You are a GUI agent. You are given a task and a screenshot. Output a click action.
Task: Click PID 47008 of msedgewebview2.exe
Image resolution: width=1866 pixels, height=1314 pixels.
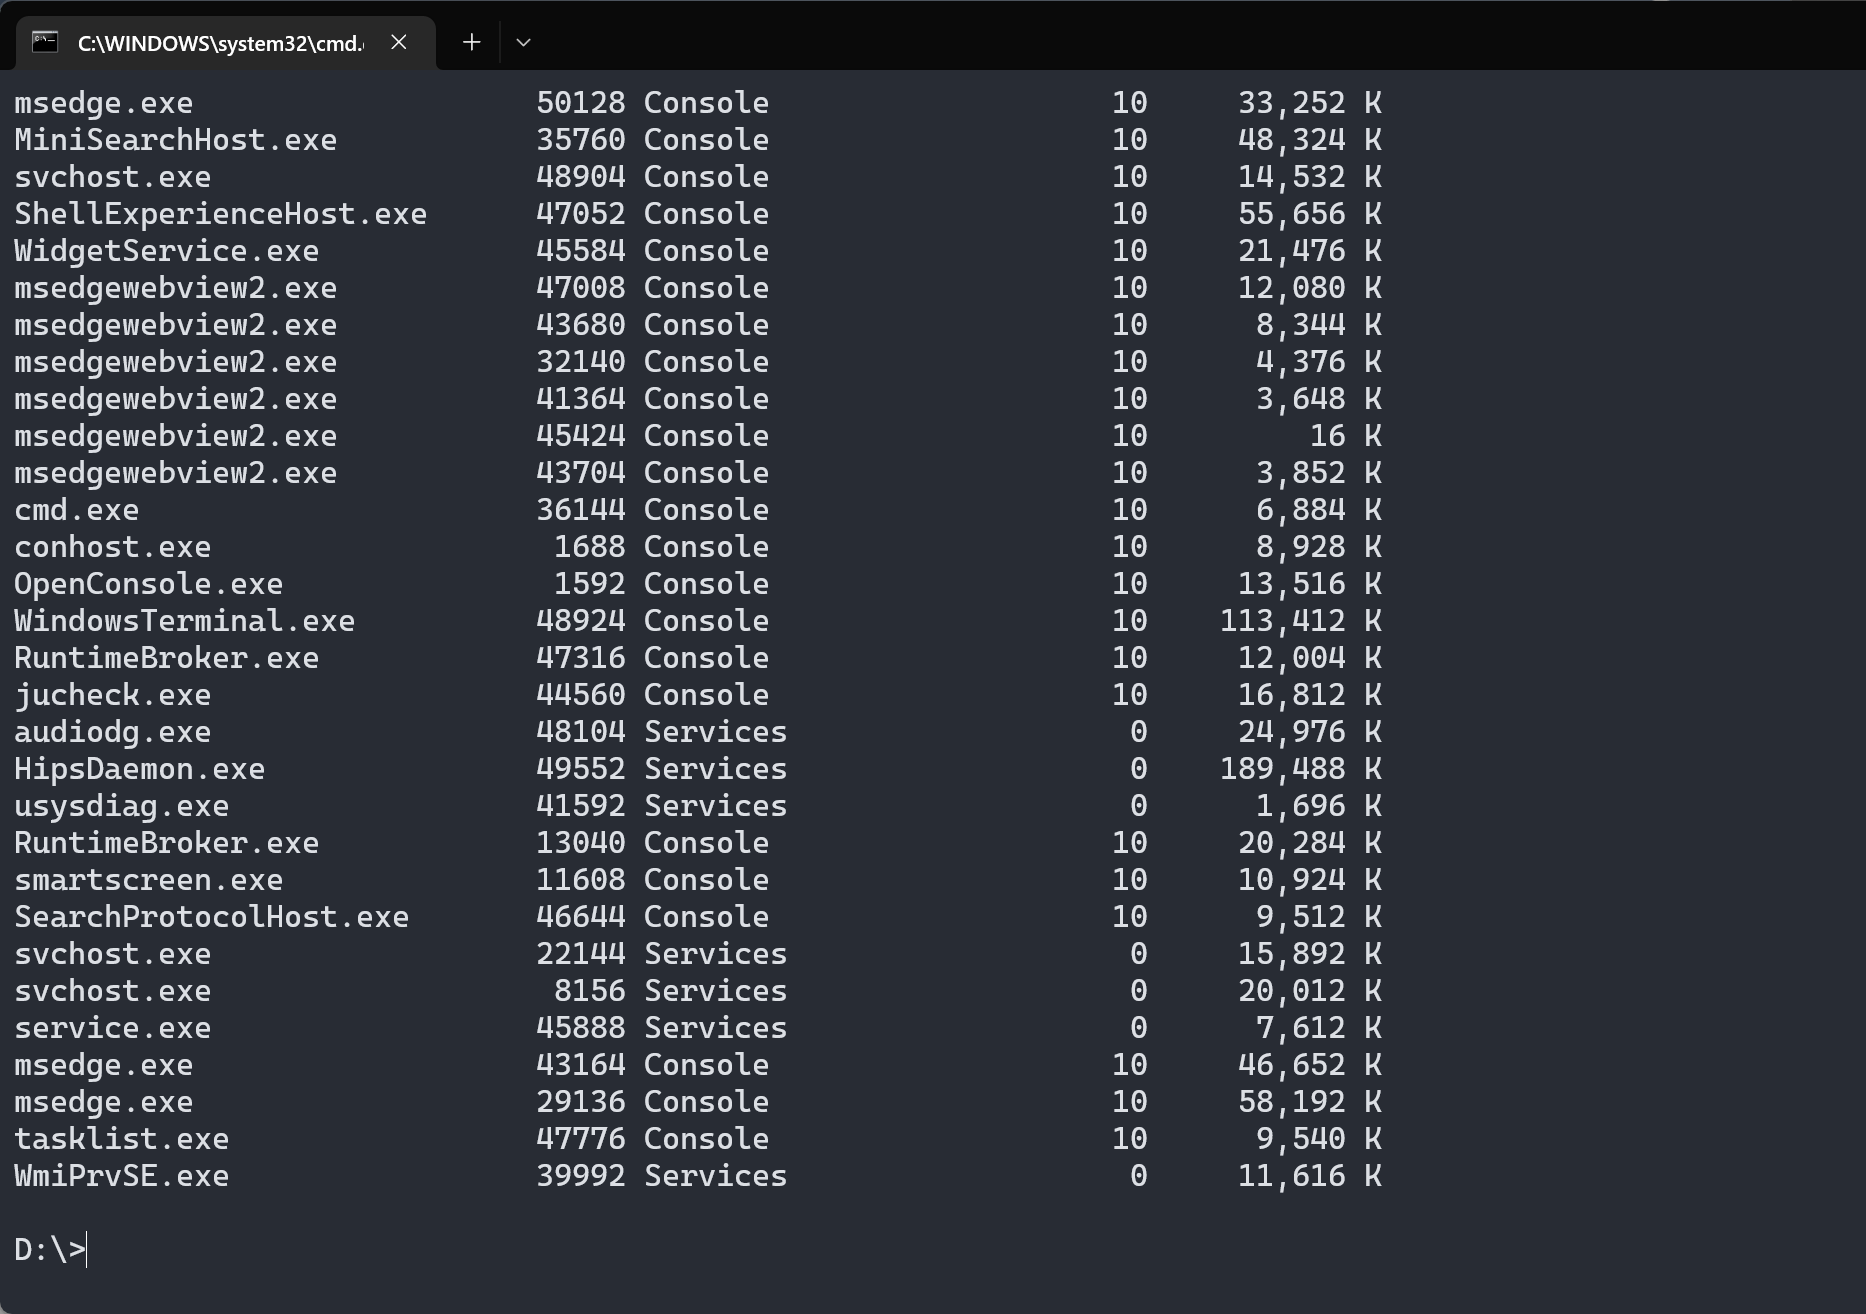coord(581,288)
